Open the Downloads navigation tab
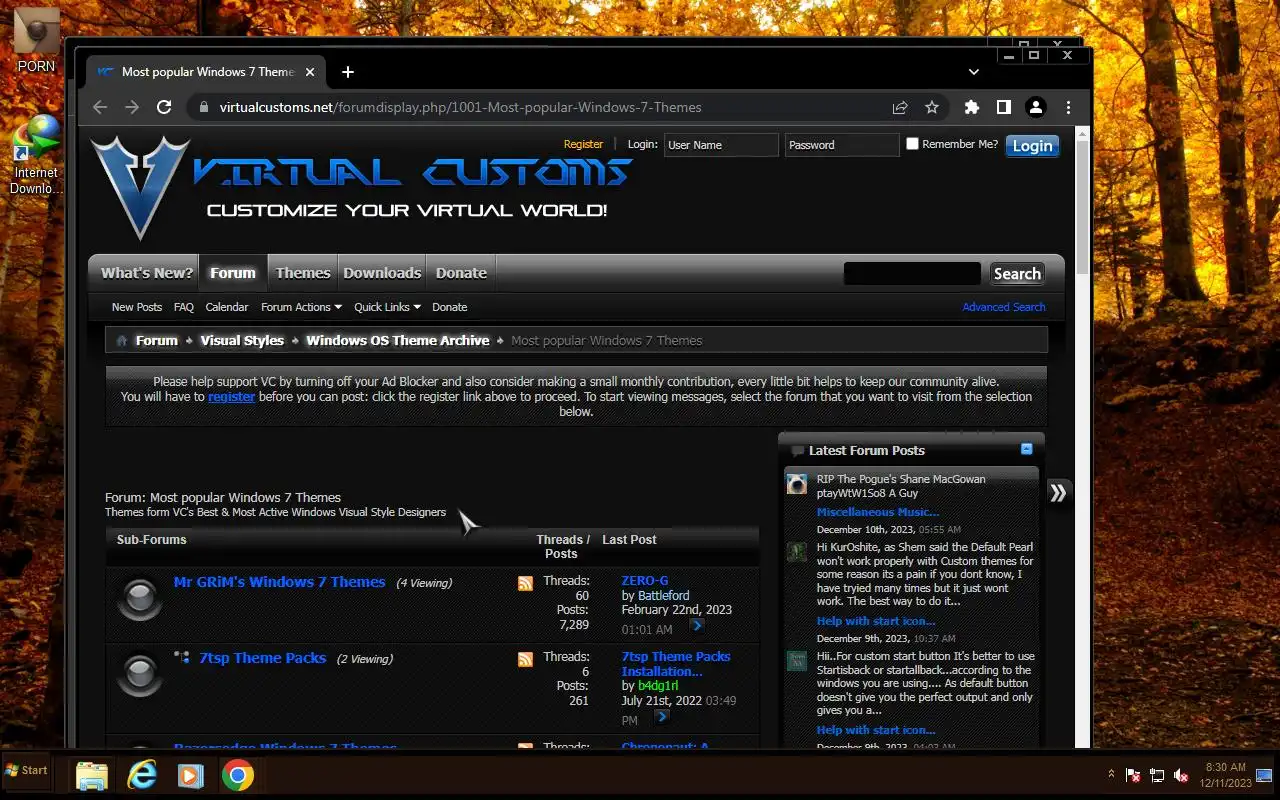Screen dimensions: 1280x800 [x=382, y=273]
